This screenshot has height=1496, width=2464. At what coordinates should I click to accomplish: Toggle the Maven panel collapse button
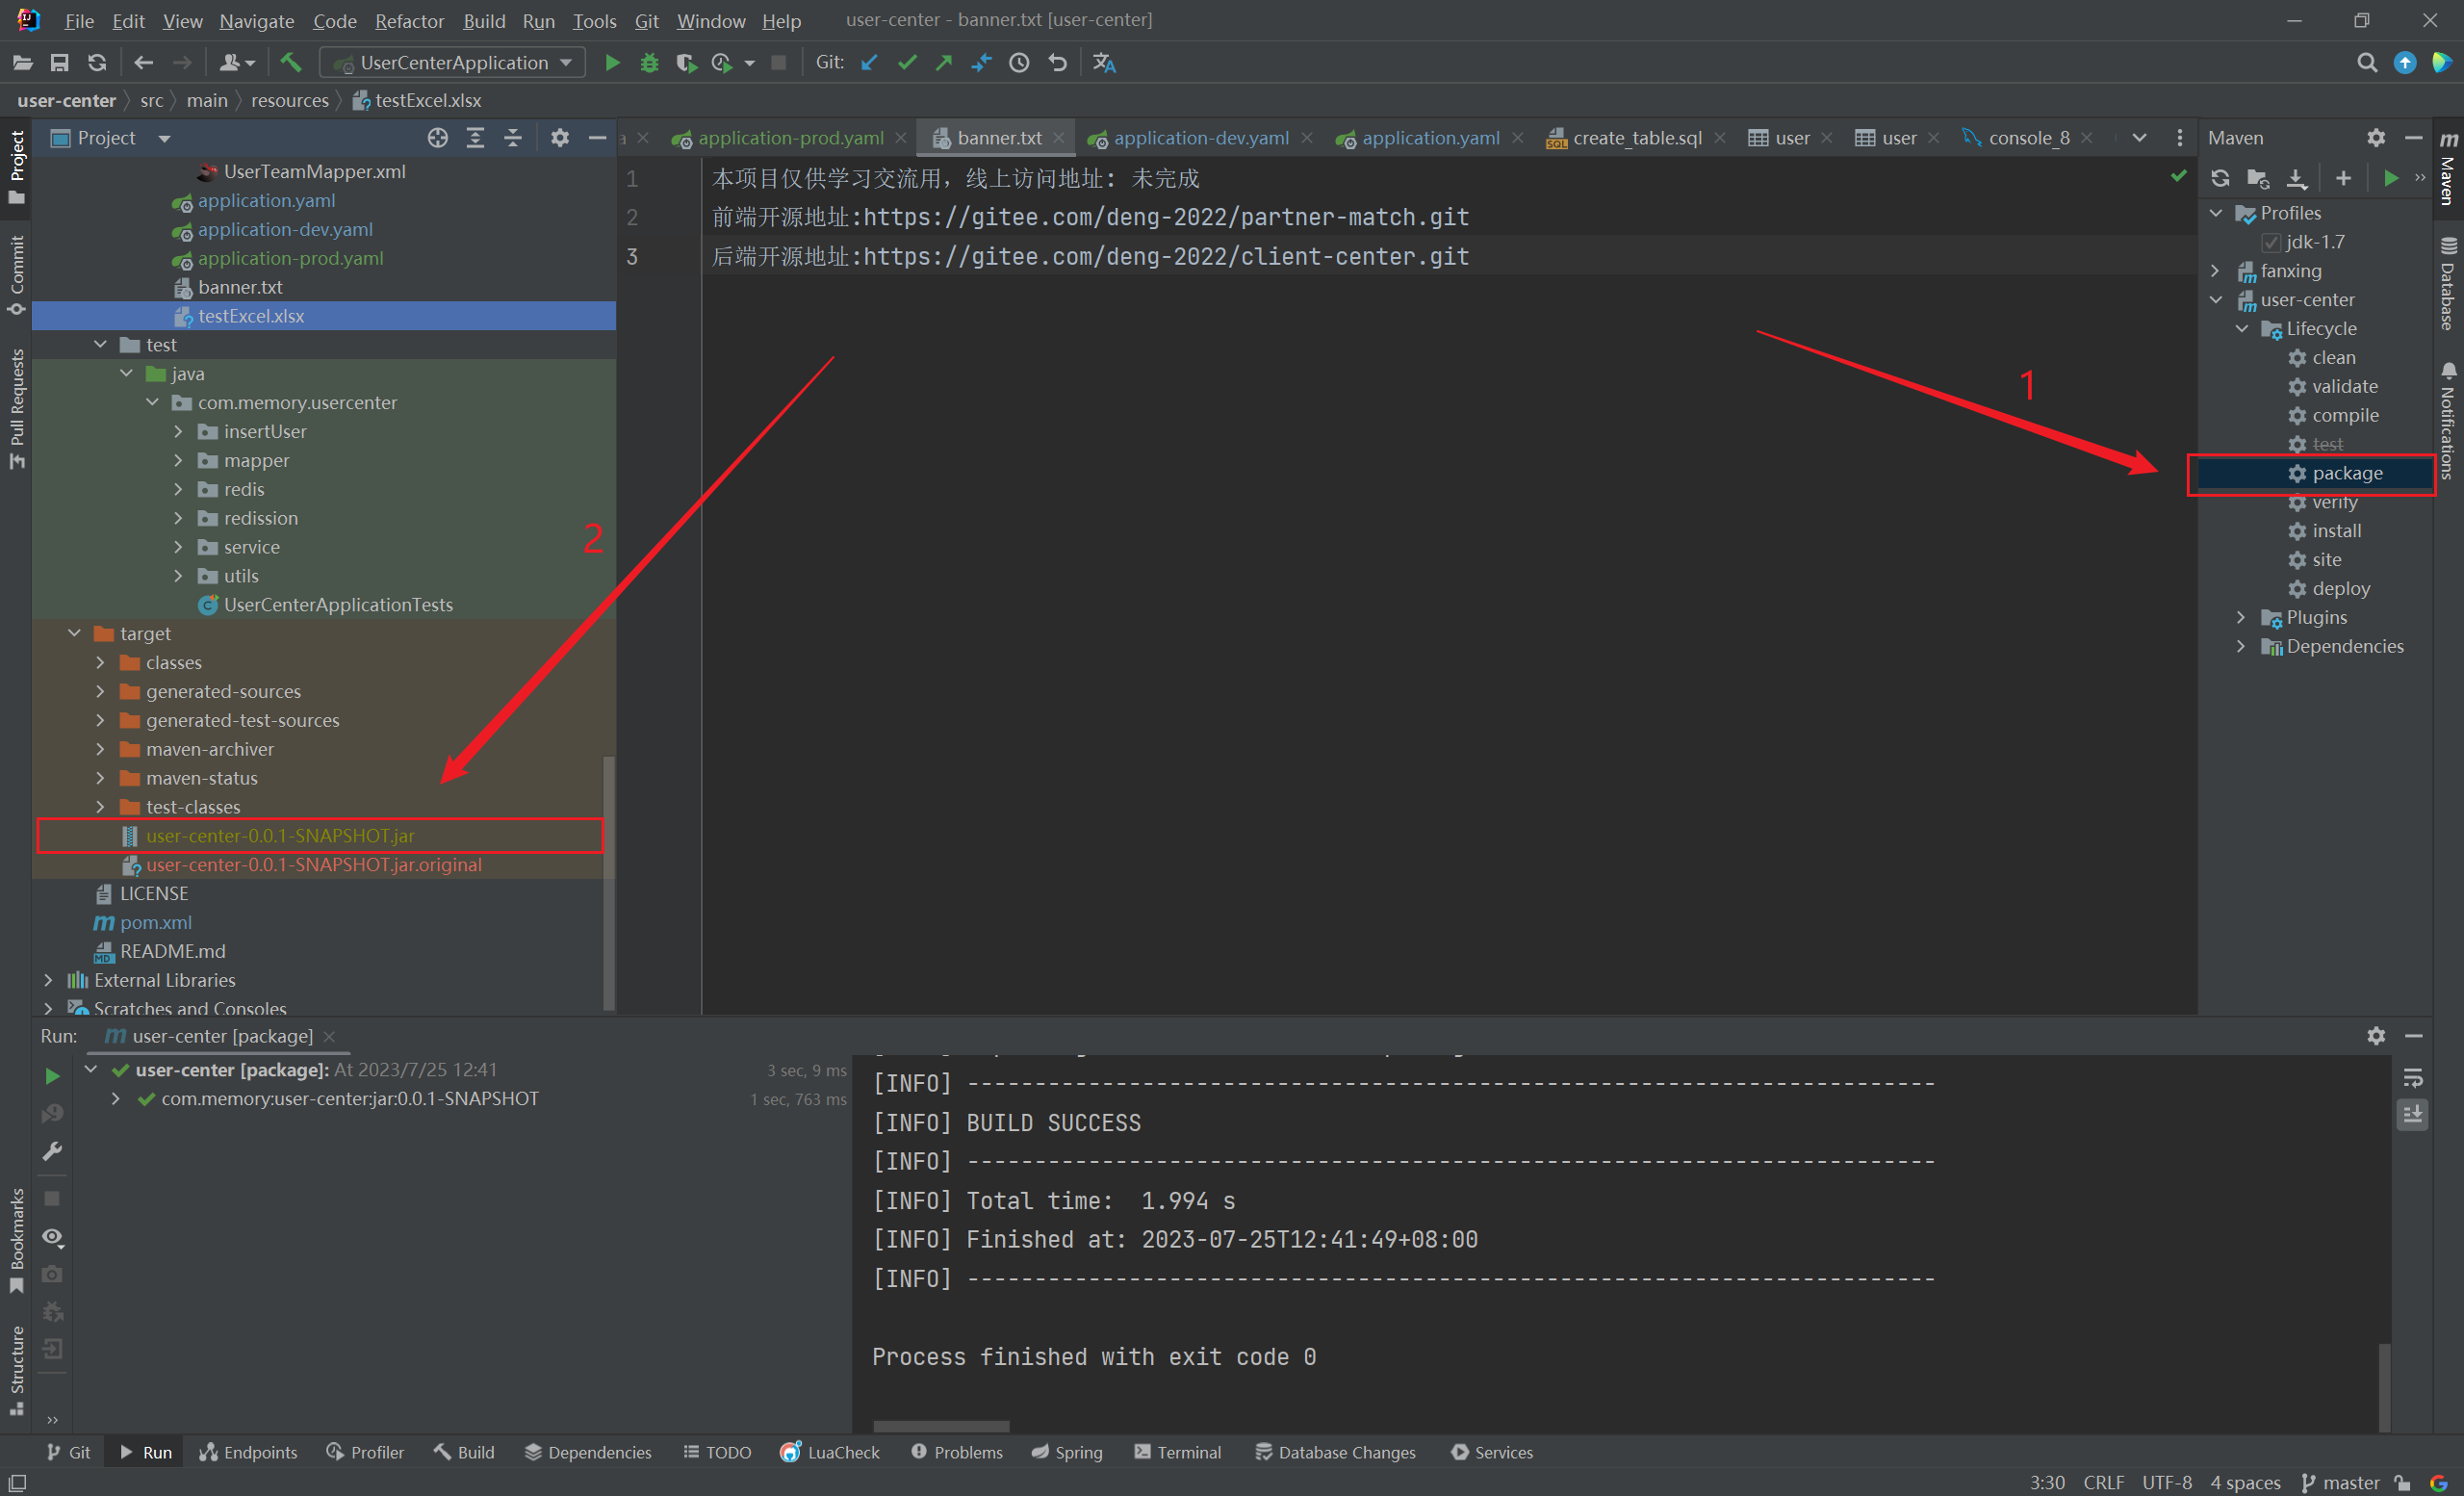pos(2415,139)
